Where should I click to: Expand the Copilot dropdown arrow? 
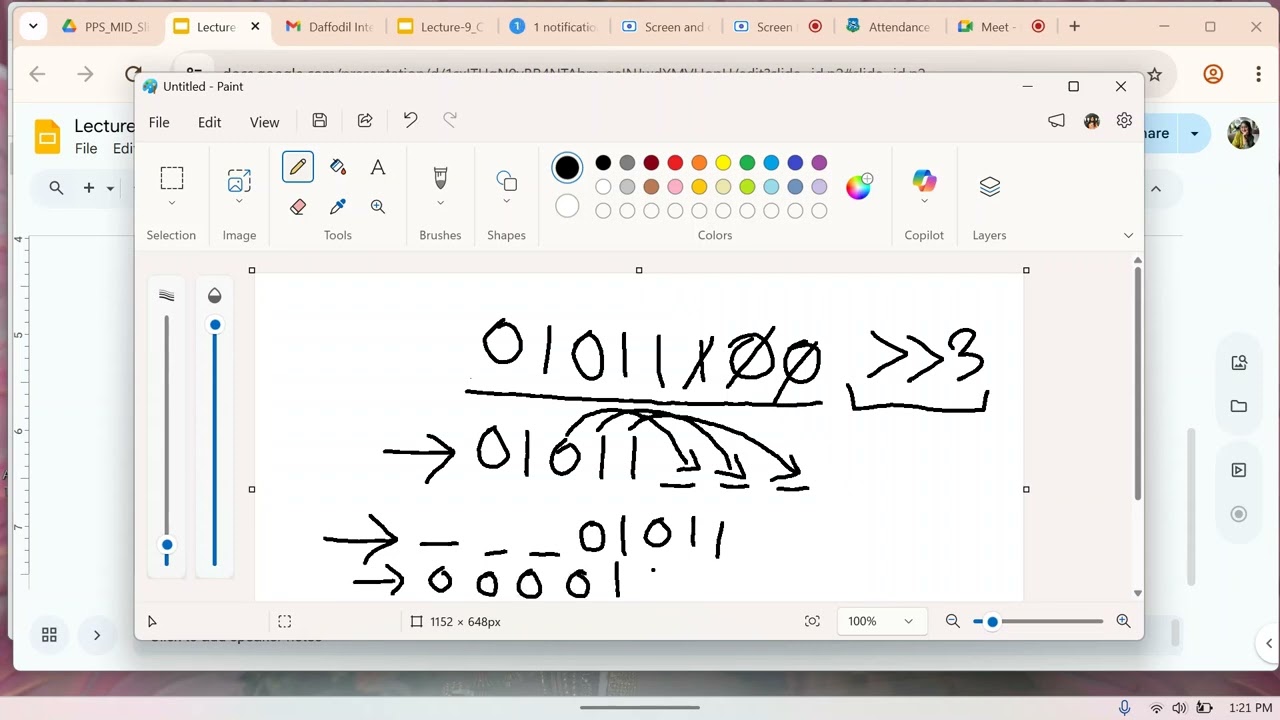(924, 202)
